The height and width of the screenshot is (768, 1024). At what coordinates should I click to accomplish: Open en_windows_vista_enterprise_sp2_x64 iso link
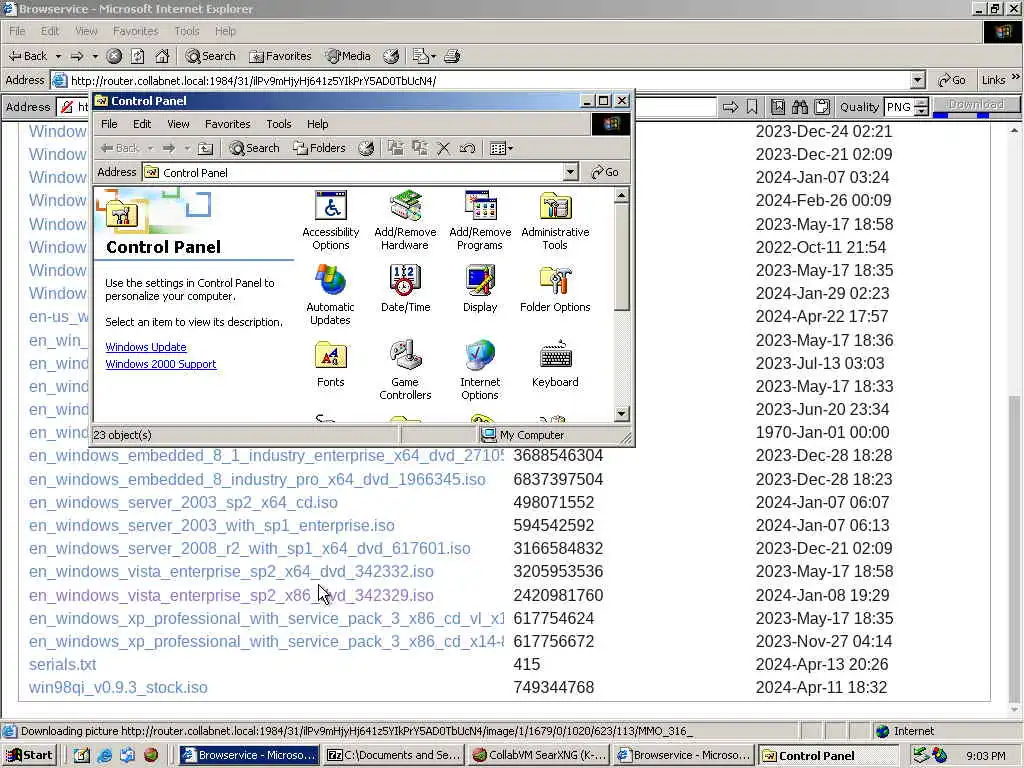[x=231, y=571]
